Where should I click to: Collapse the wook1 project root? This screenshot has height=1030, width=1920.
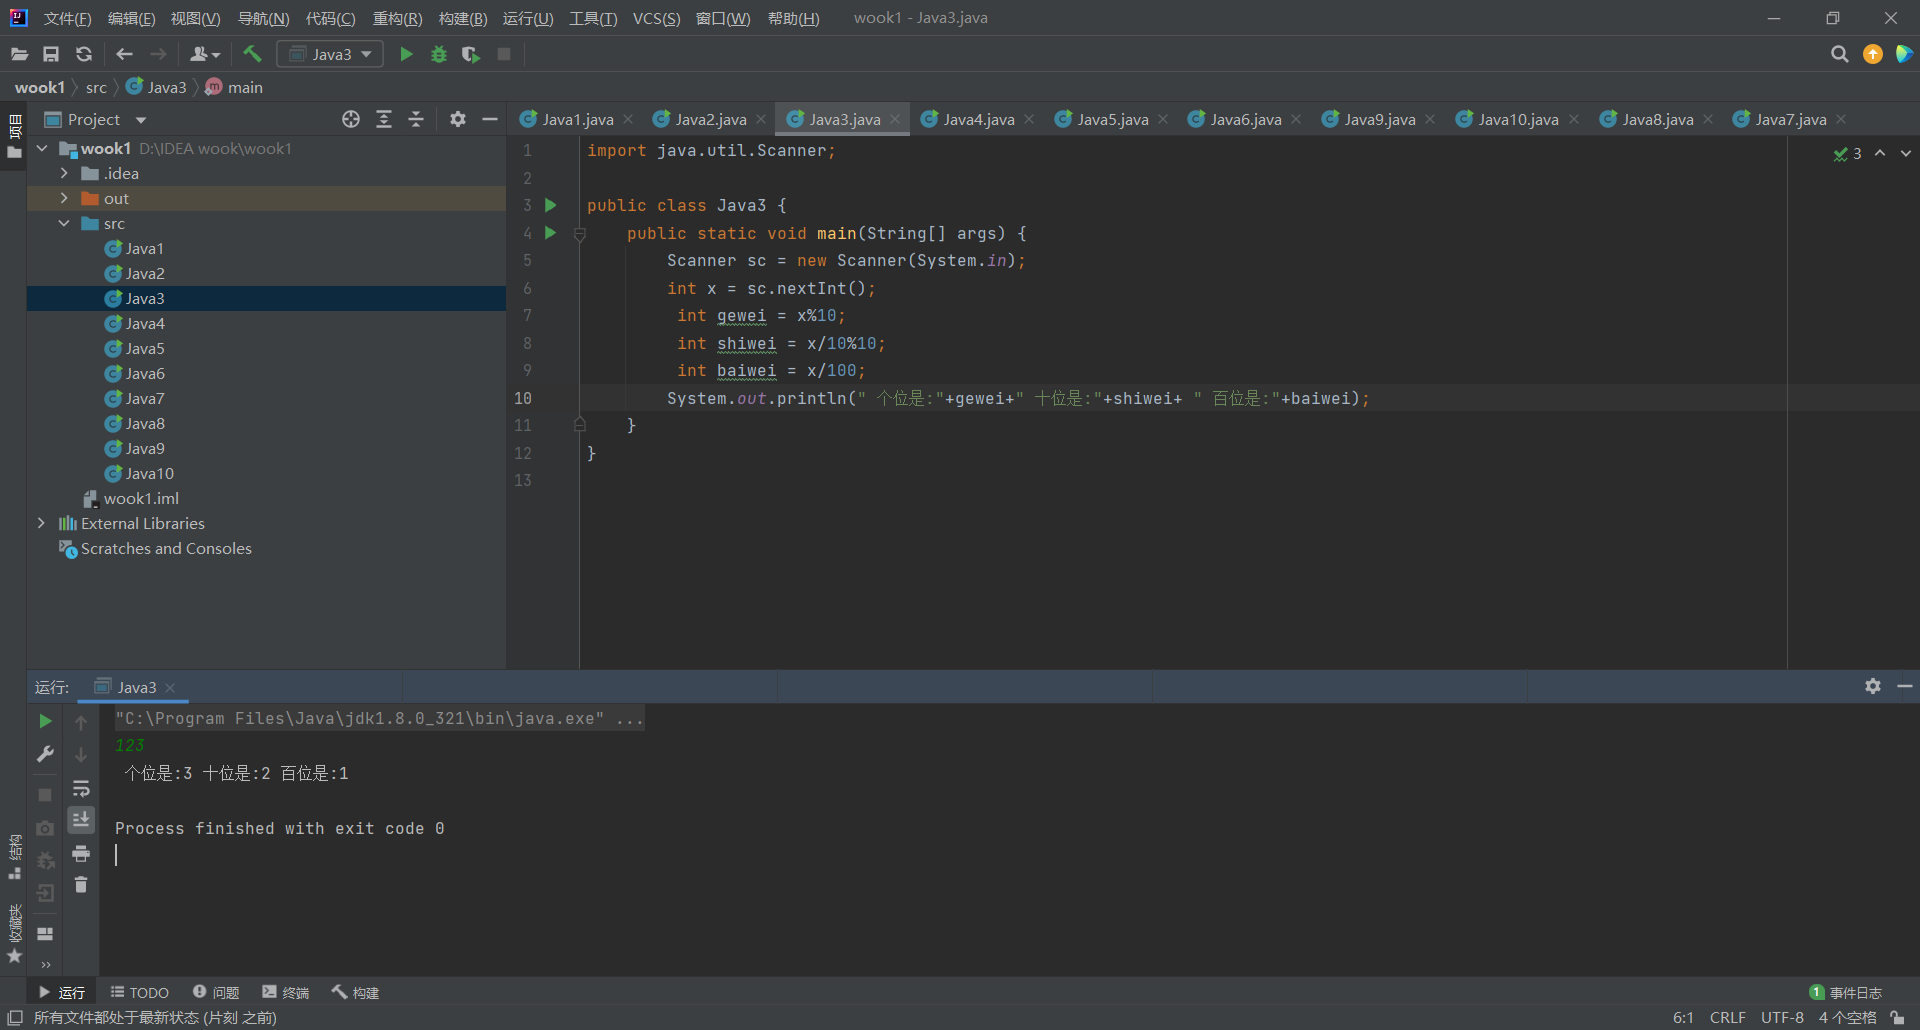click(x=42, y=148)
